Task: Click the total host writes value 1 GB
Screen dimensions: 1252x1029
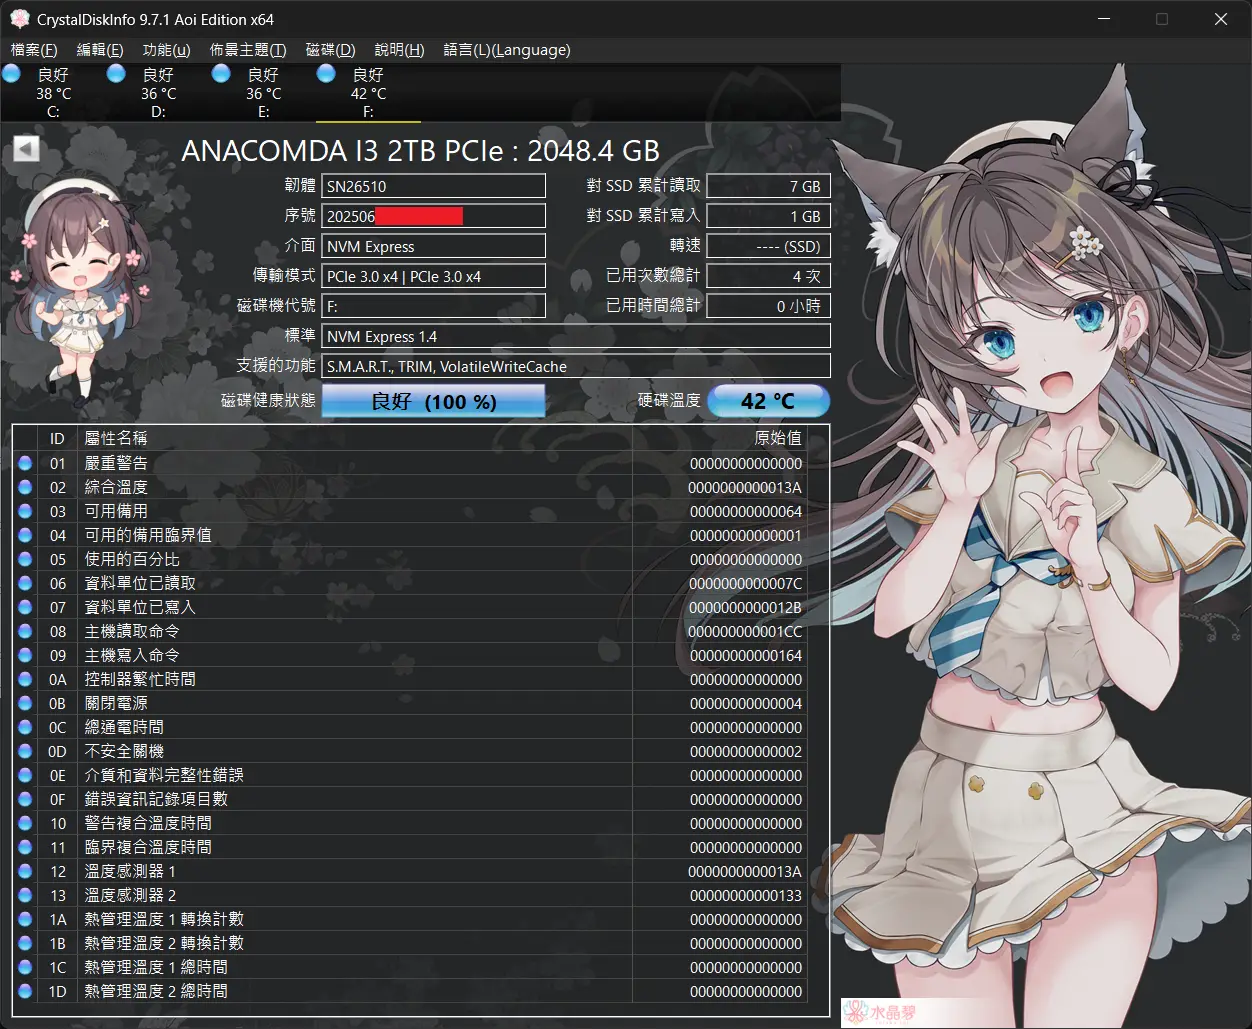Action: [x=768, y=216]
